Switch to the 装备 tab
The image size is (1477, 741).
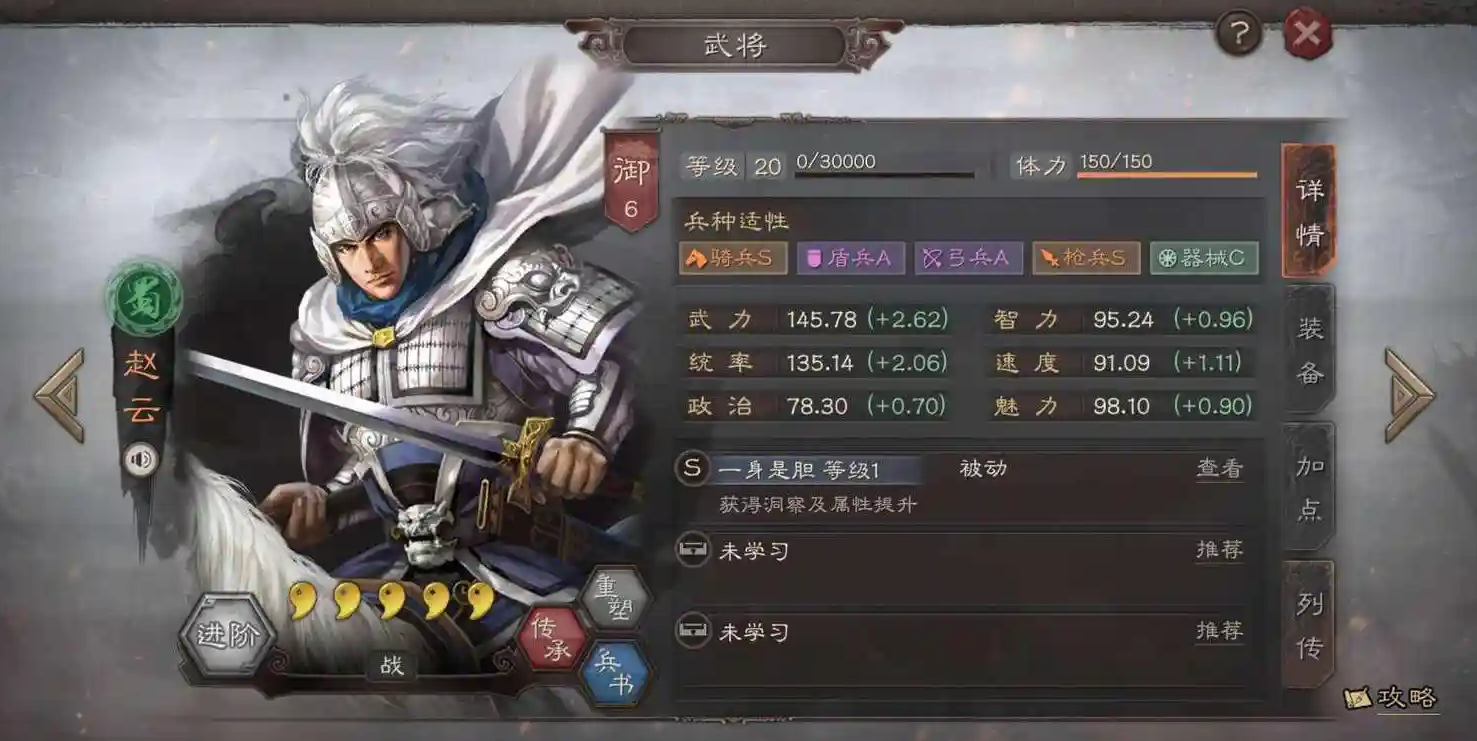click(1309, 351)
